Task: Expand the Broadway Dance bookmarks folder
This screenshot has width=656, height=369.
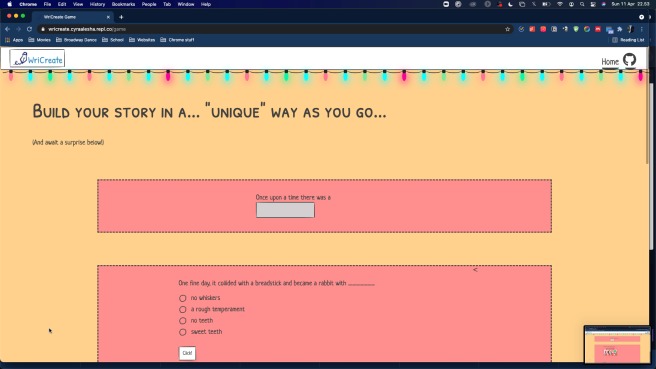Action: [76, 40]
